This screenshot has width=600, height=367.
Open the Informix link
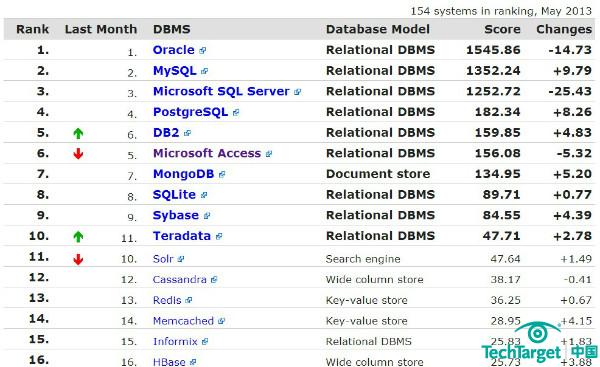pyautogui.click(x=175, y=342)
